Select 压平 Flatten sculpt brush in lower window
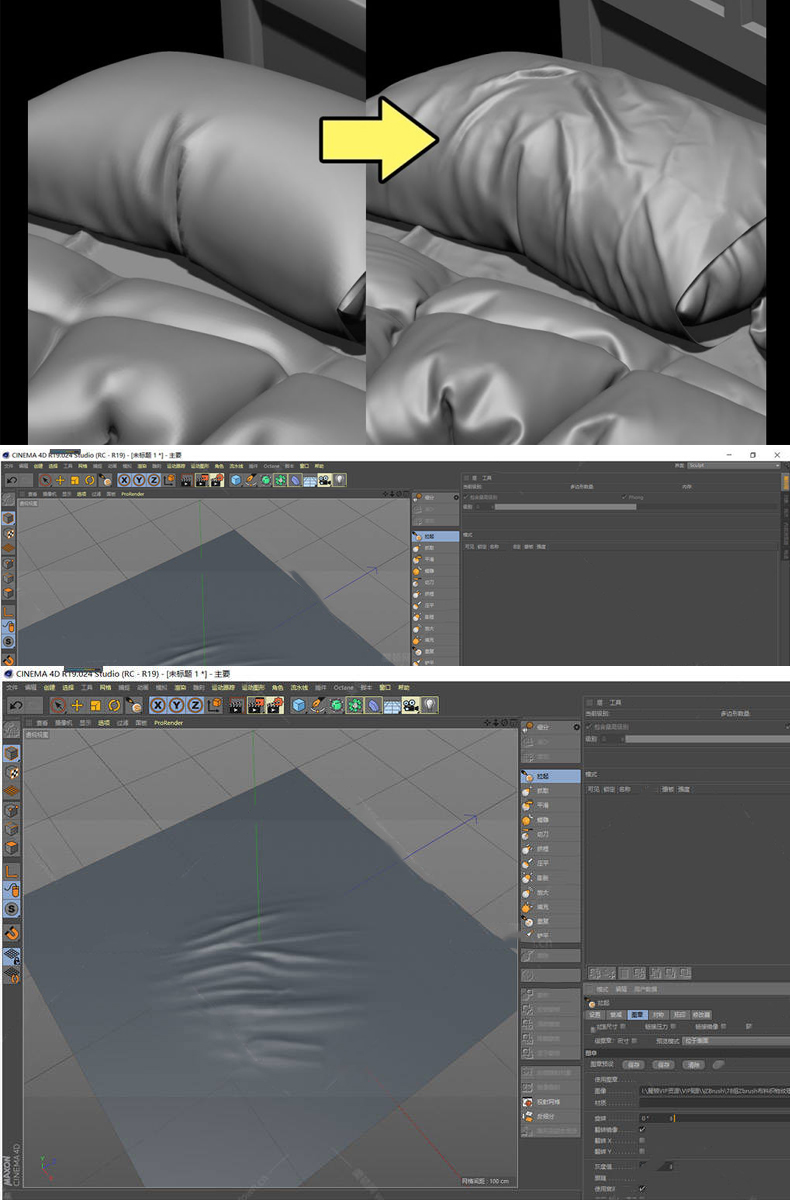The width and height of the screenshot is (790, 1200). point(550,863)
